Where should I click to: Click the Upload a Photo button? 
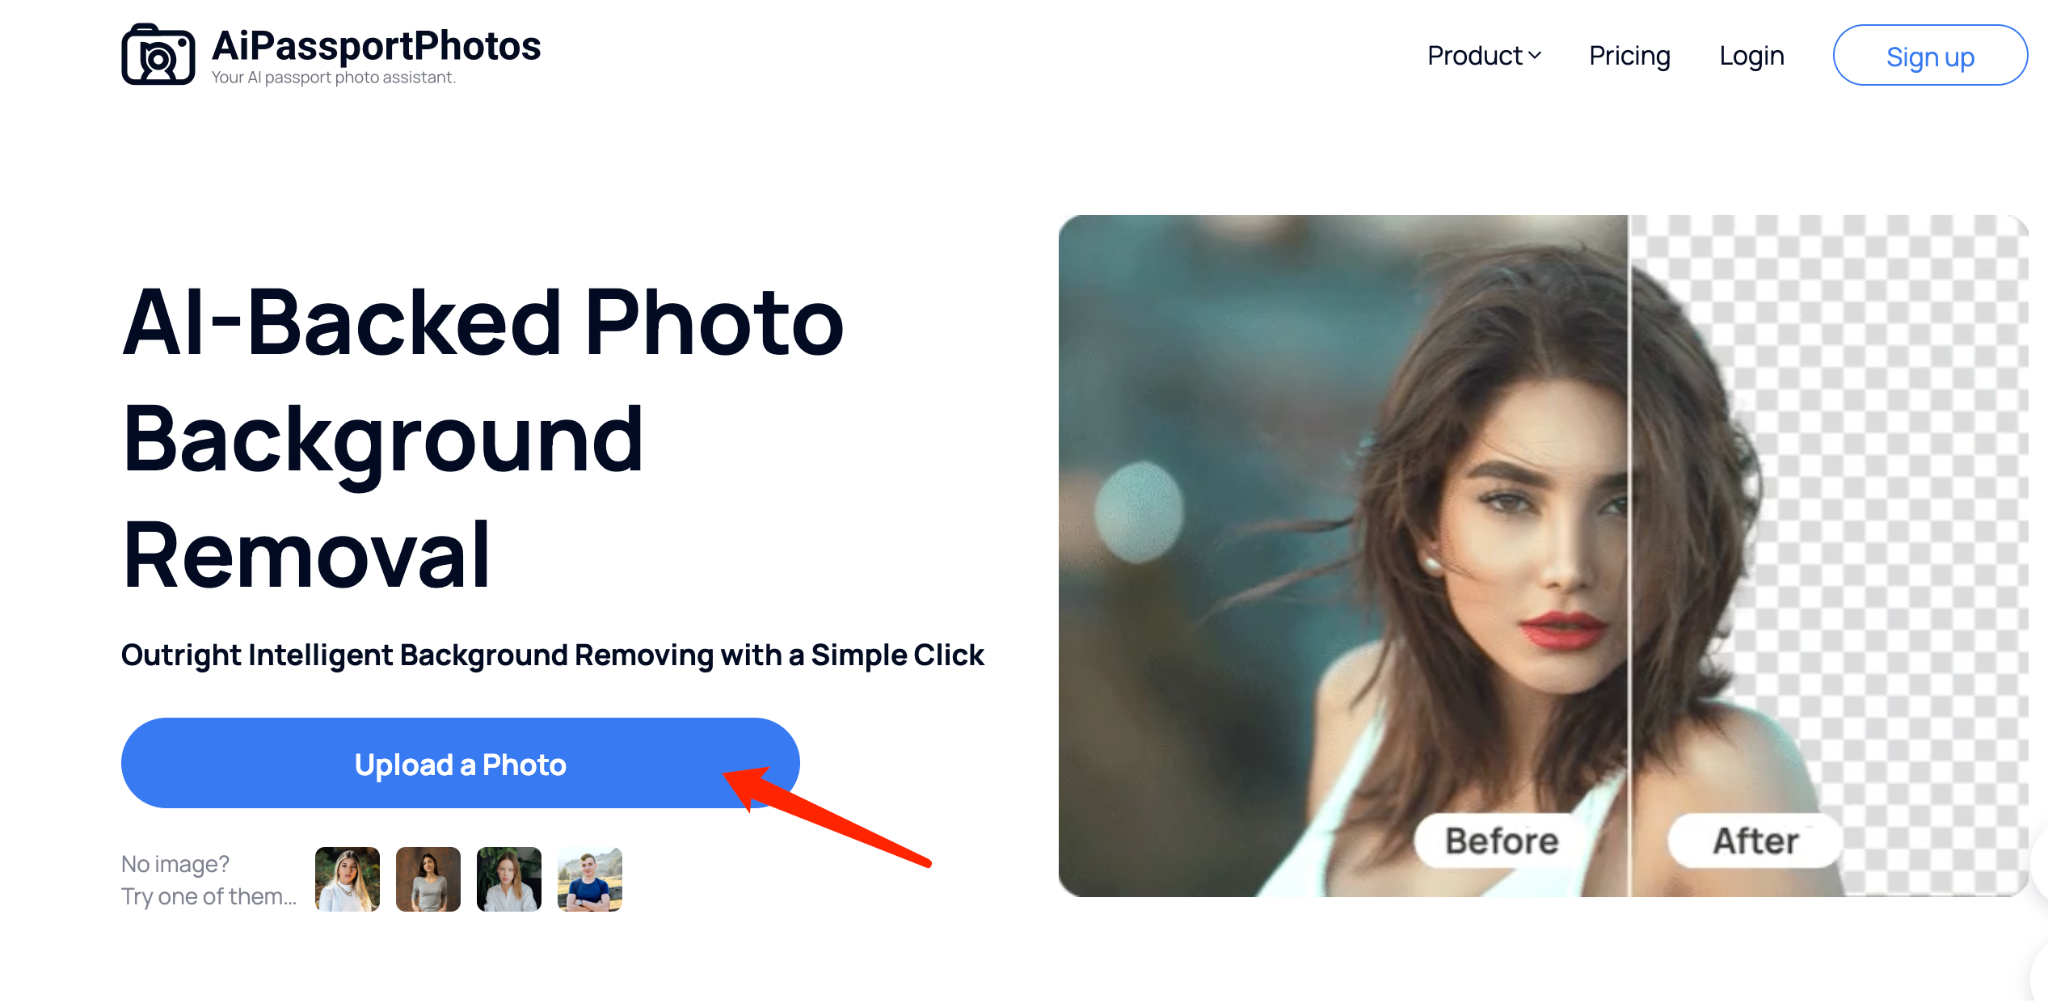(x=460, y=764)
